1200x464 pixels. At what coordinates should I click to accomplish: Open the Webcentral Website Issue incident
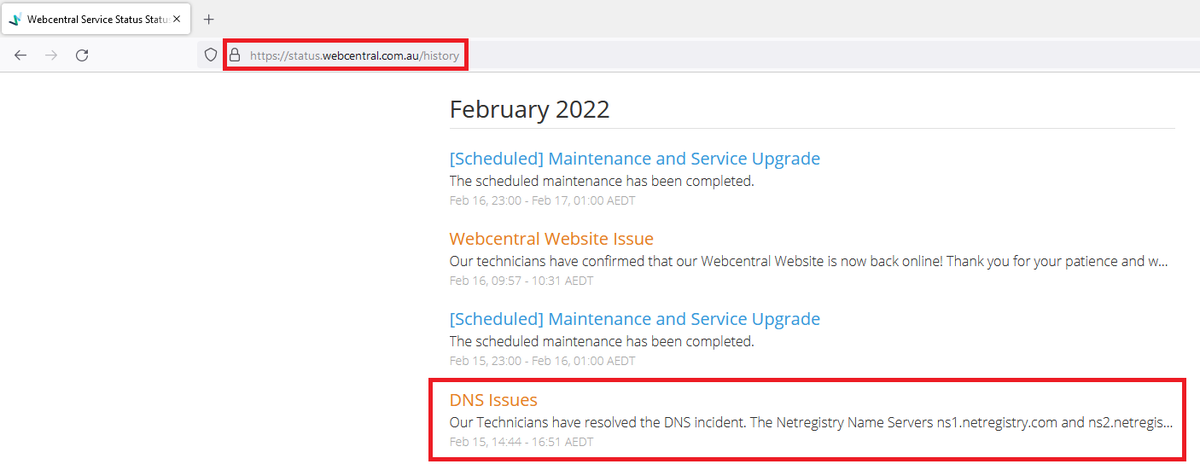(x=551, y=238)
